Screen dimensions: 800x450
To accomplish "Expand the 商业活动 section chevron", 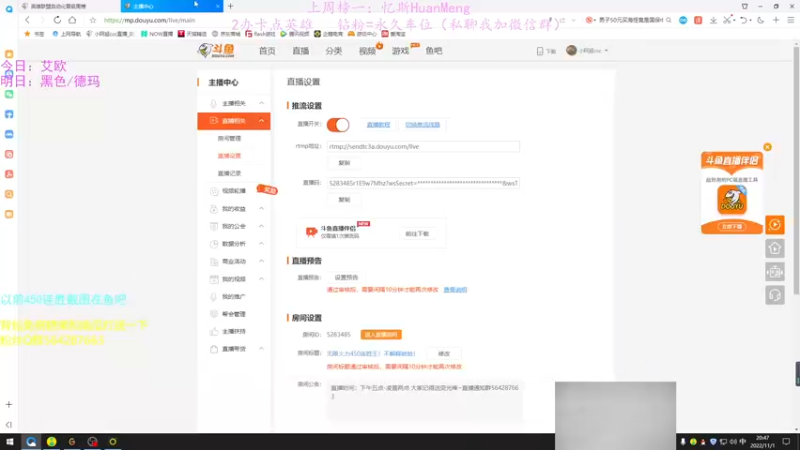I will tap(261, 261).
